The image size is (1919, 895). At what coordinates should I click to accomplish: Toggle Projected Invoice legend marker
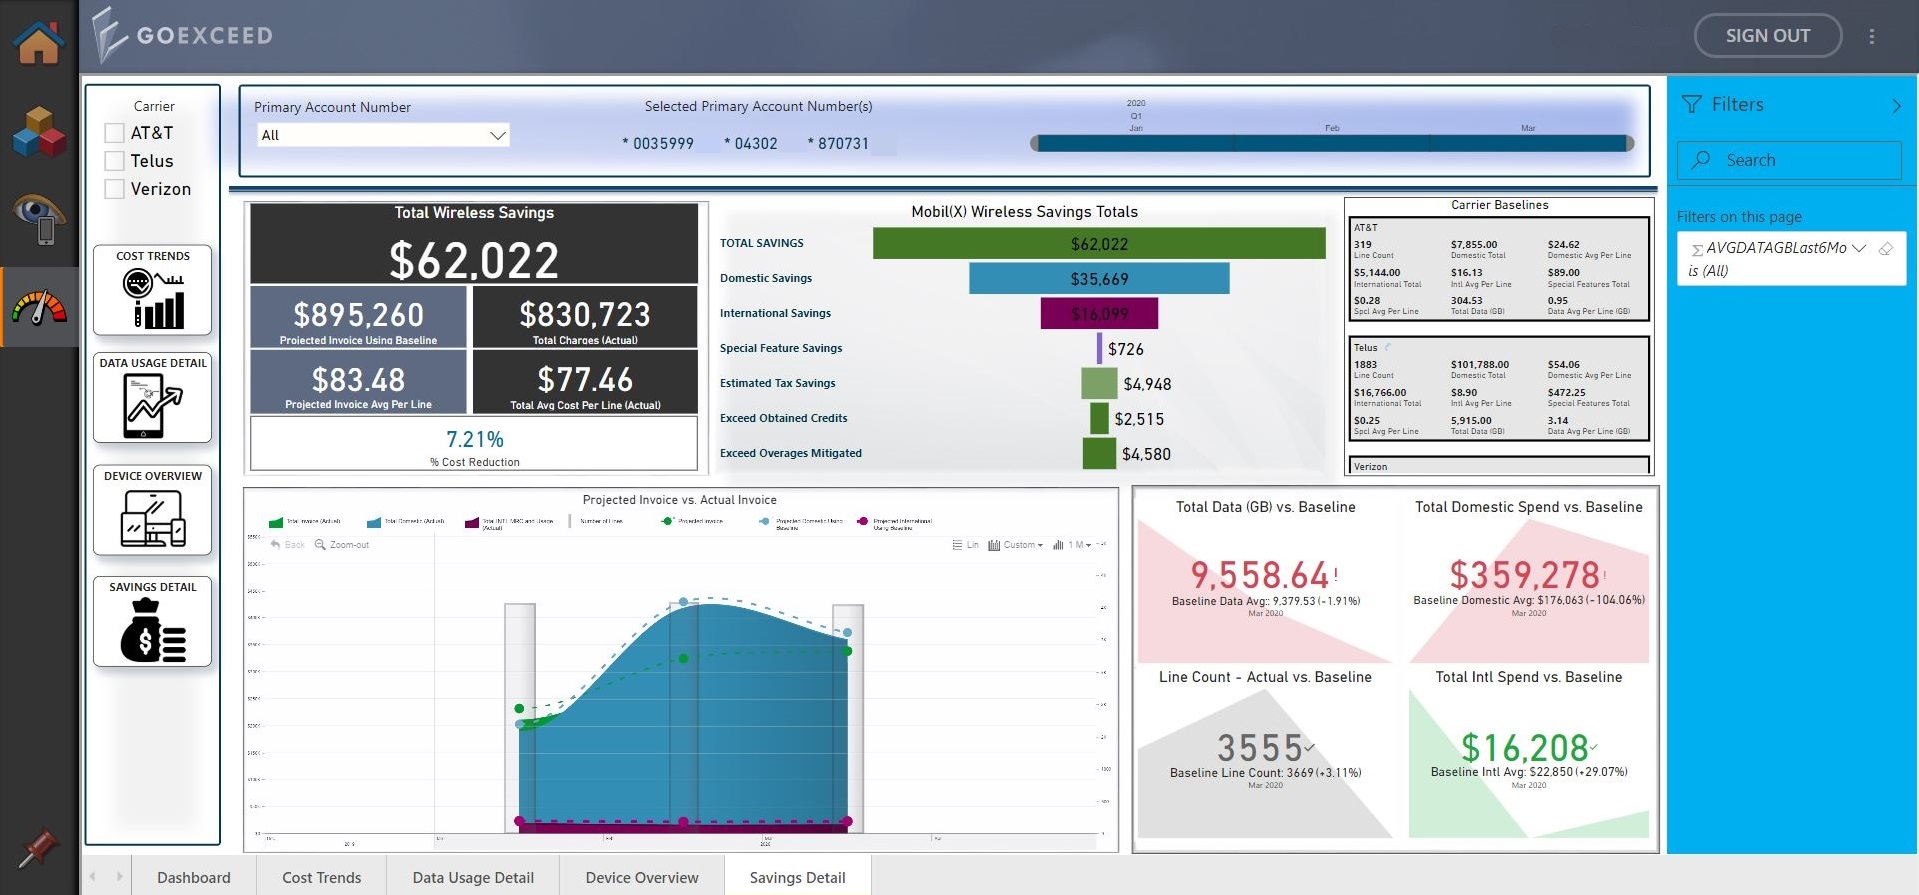click(667, 521)
